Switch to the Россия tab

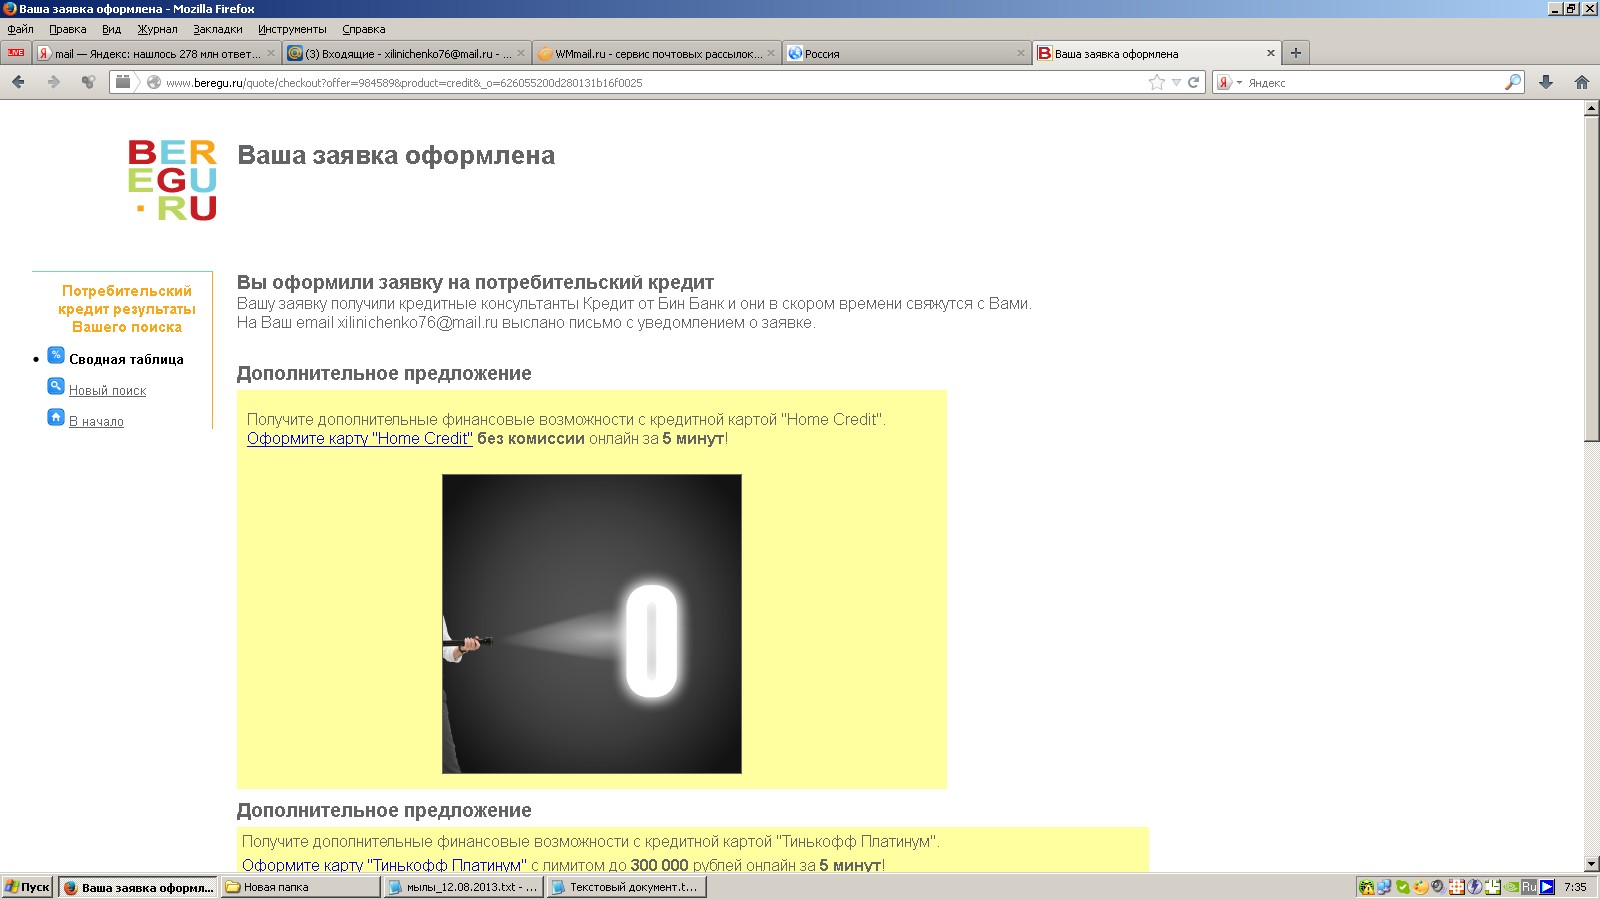point(905,53)
